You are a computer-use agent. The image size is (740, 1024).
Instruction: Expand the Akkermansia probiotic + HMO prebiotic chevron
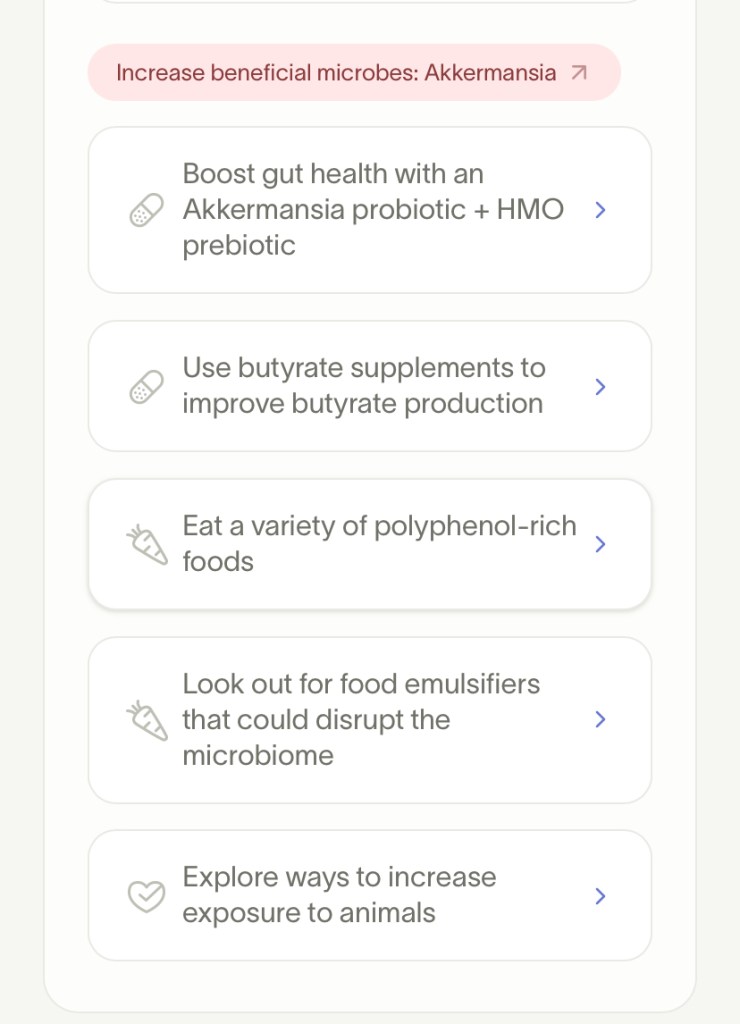[600, 210]
